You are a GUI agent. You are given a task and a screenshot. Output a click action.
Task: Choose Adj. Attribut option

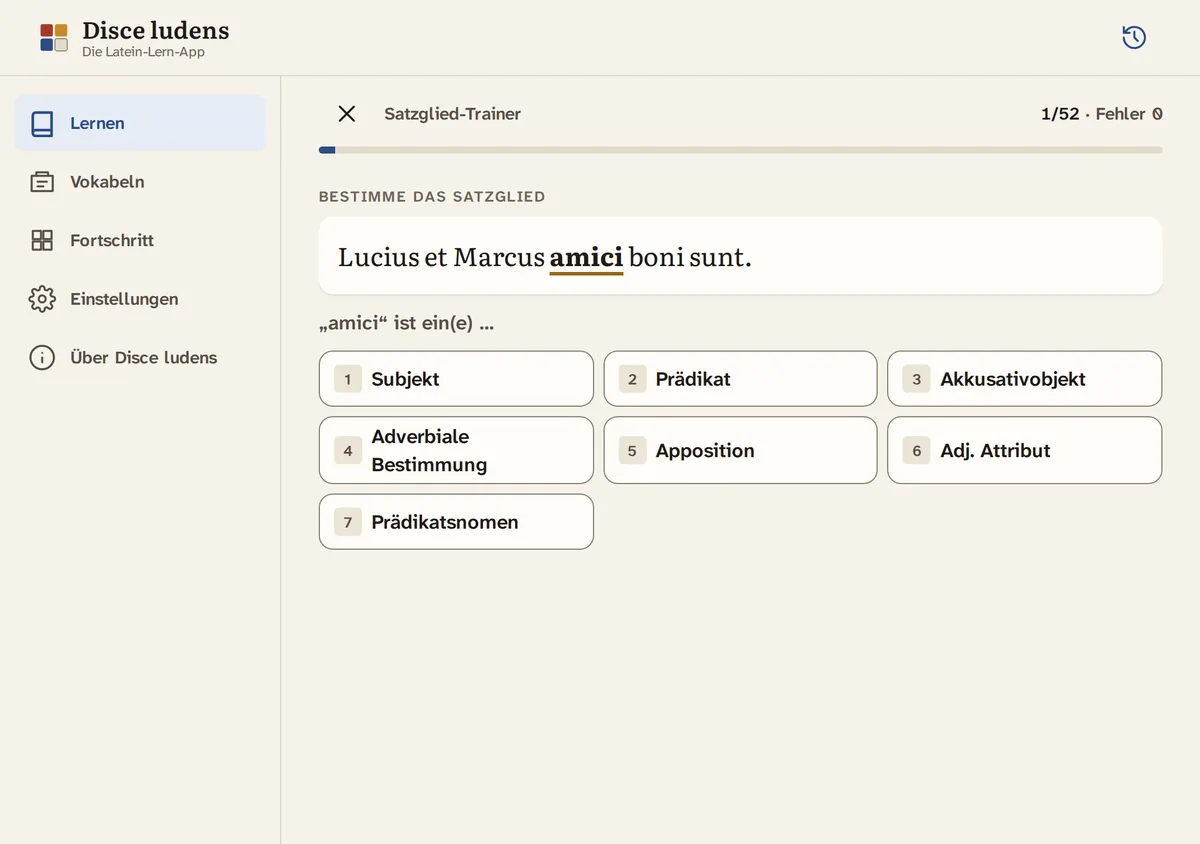[1025, 450]
